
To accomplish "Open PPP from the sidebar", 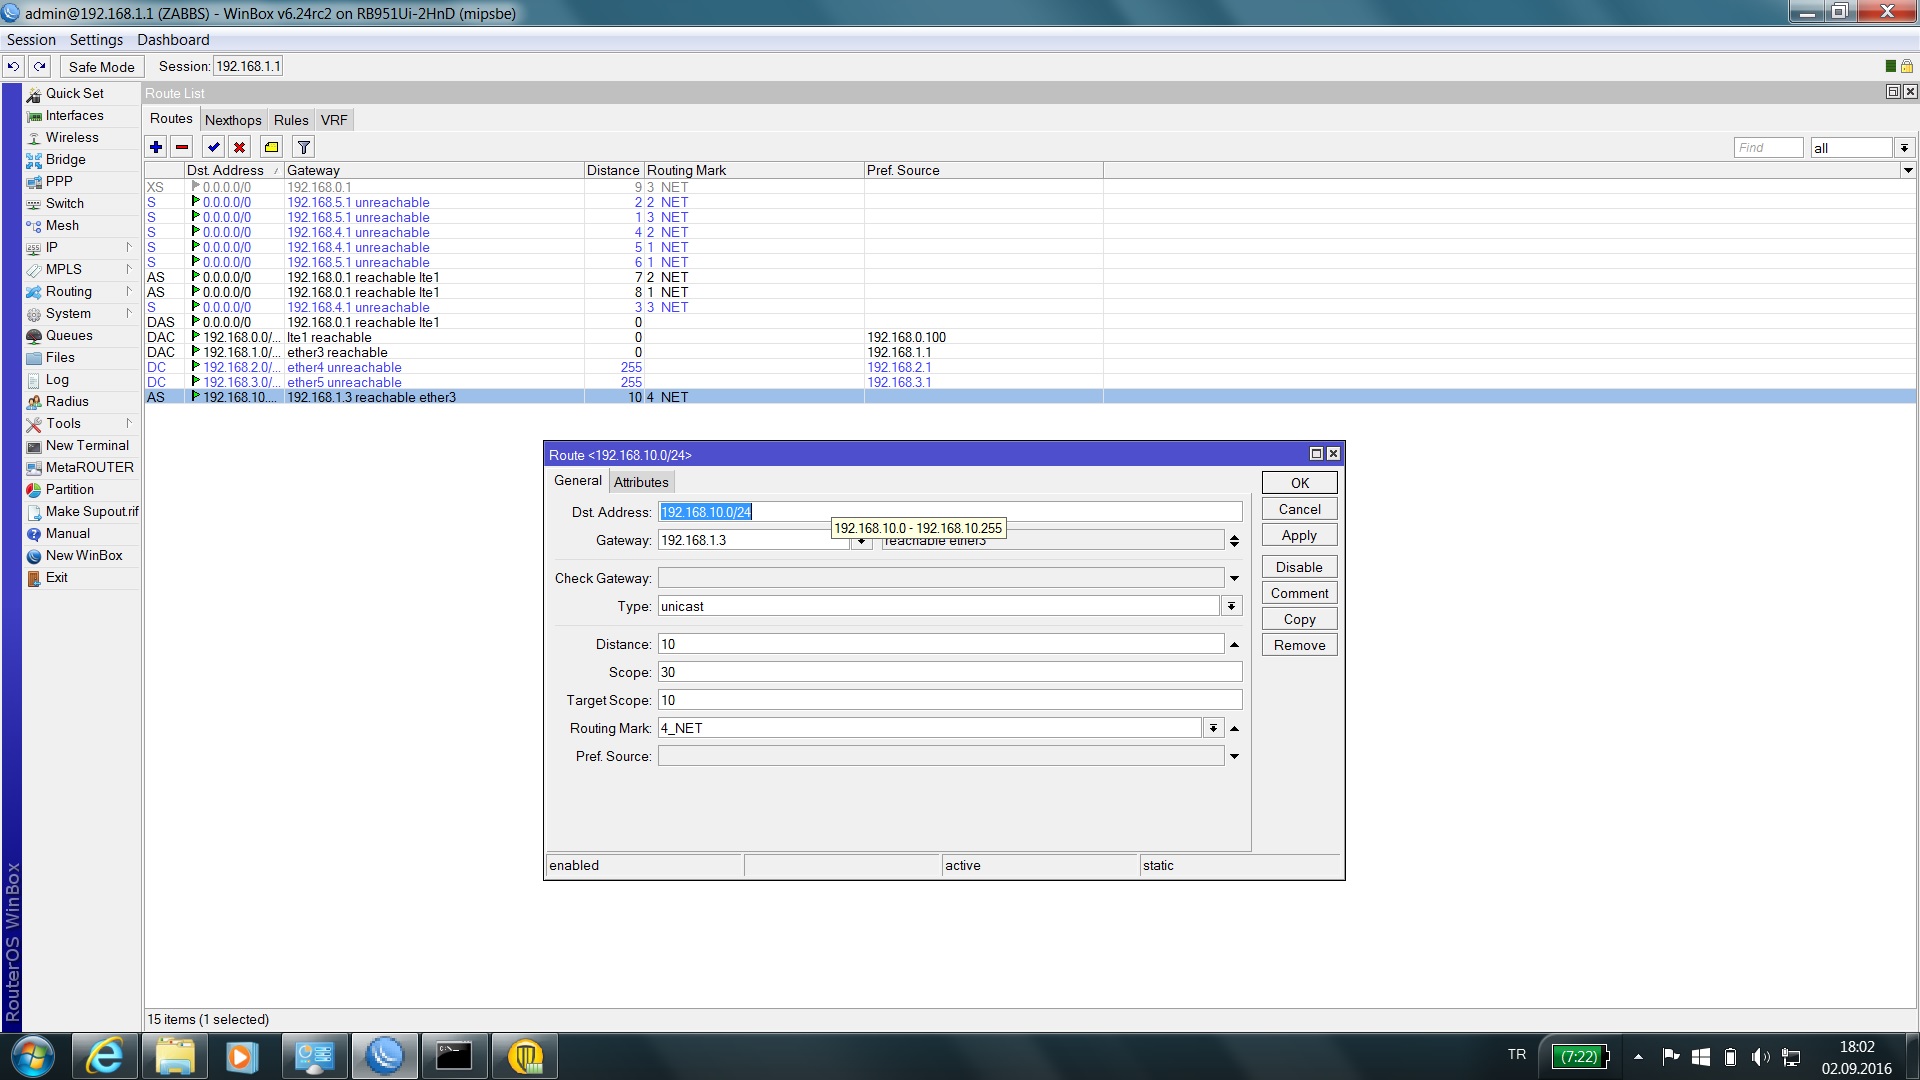I will coord(59,181).
